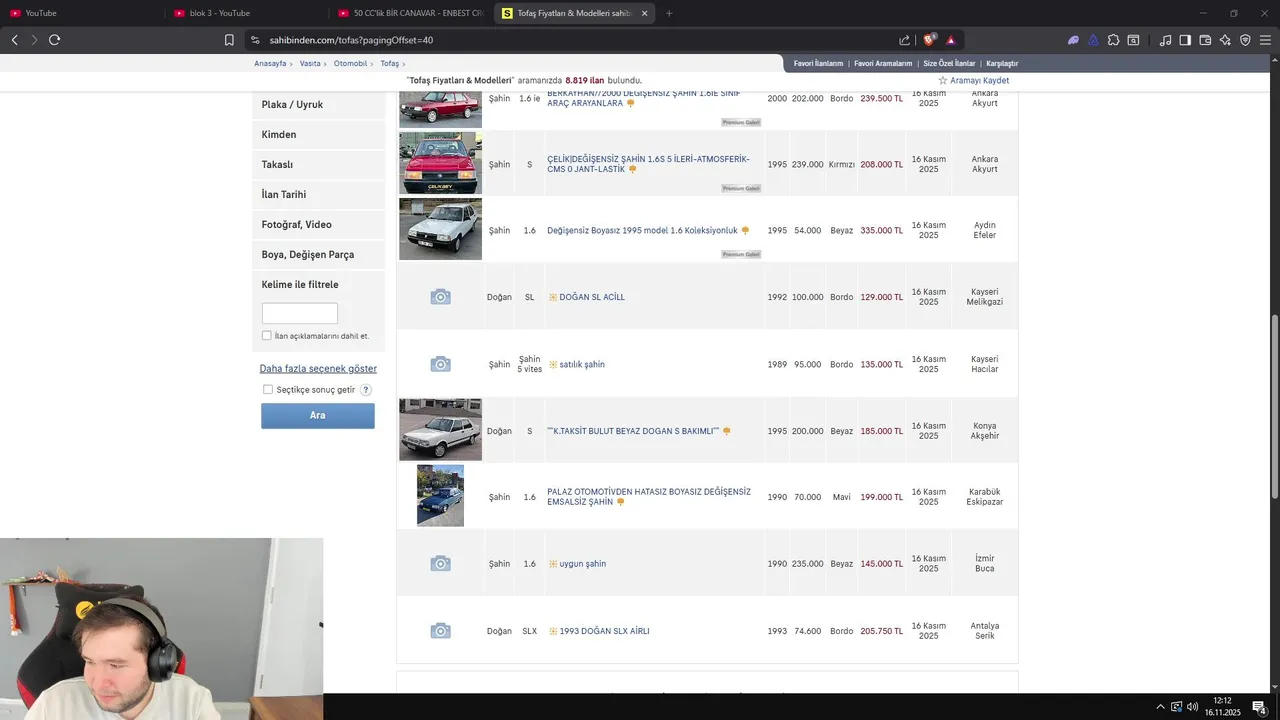Screen dimensions: 1280x720
Task: Switch to the YouTube tab
Action: pos(82,13)
